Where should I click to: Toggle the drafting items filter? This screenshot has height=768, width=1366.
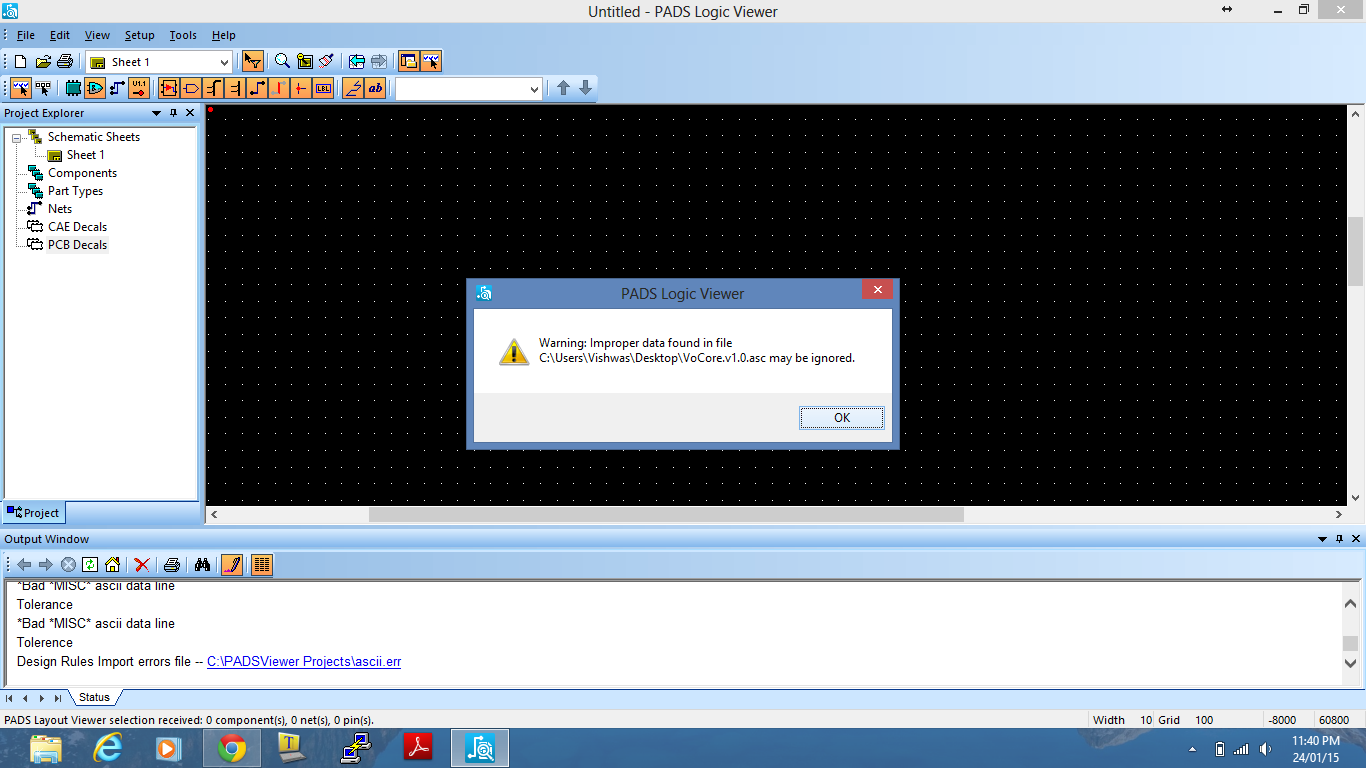tap(353, 89)
